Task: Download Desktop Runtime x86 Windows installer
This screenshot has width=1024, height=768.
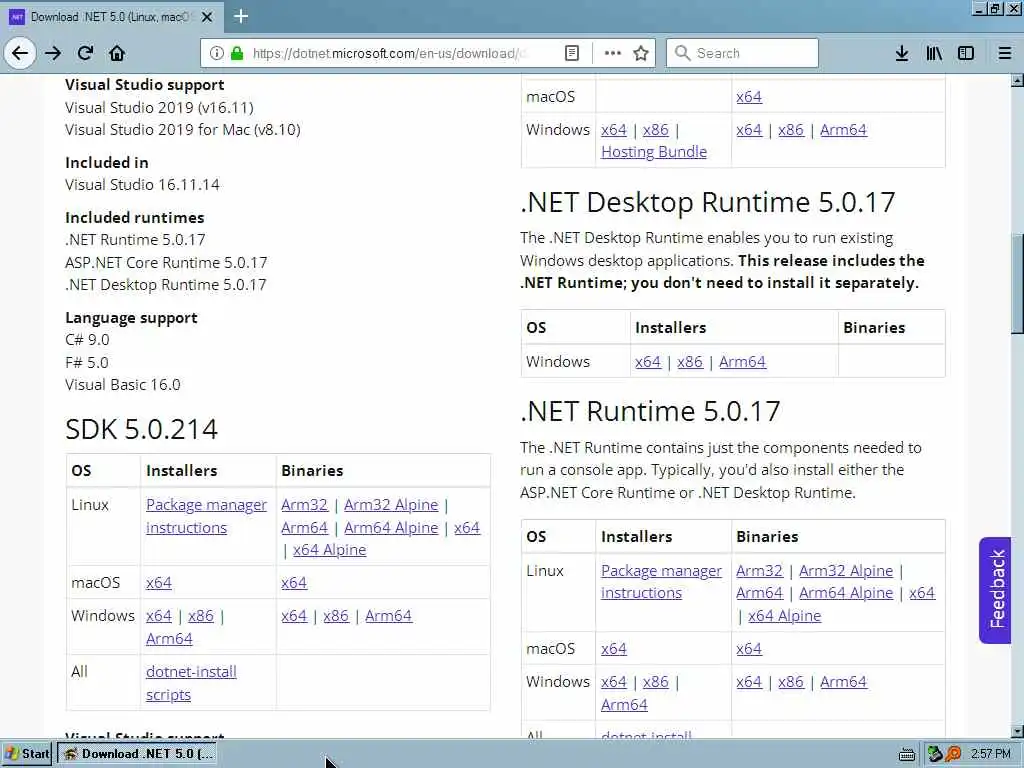Action: (690, 362)
